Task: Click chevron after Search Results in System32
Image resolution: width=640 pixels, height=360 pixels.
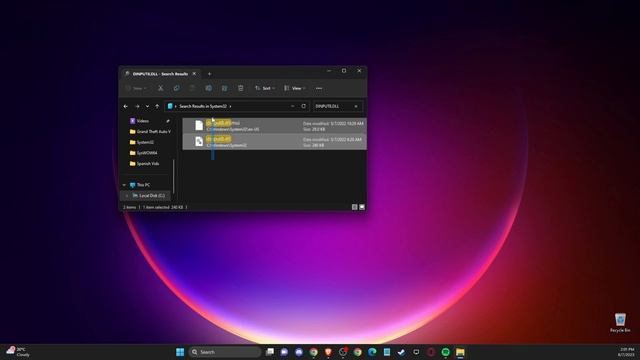Action: click(x=230, y=106)
